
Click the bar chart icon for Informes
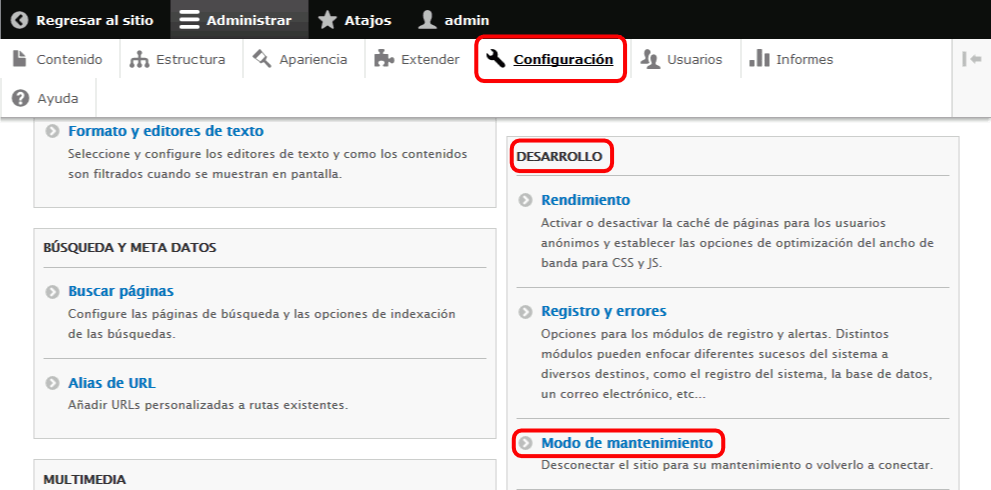click(x=759, y=59)
